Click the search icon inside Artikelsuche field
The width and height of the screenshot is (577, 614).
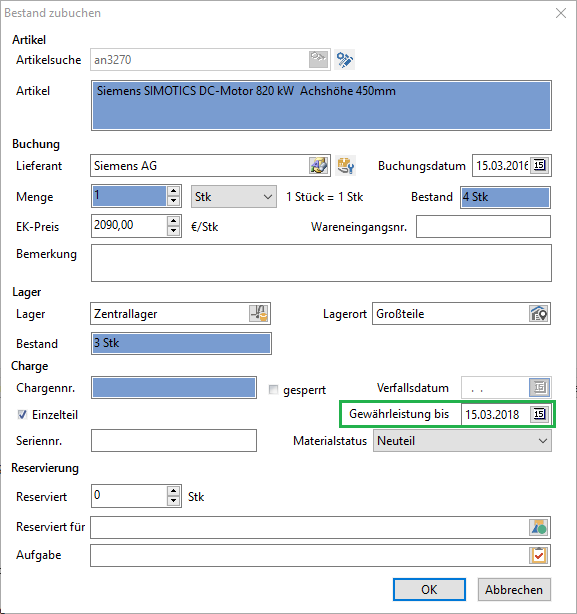[319, 60]
